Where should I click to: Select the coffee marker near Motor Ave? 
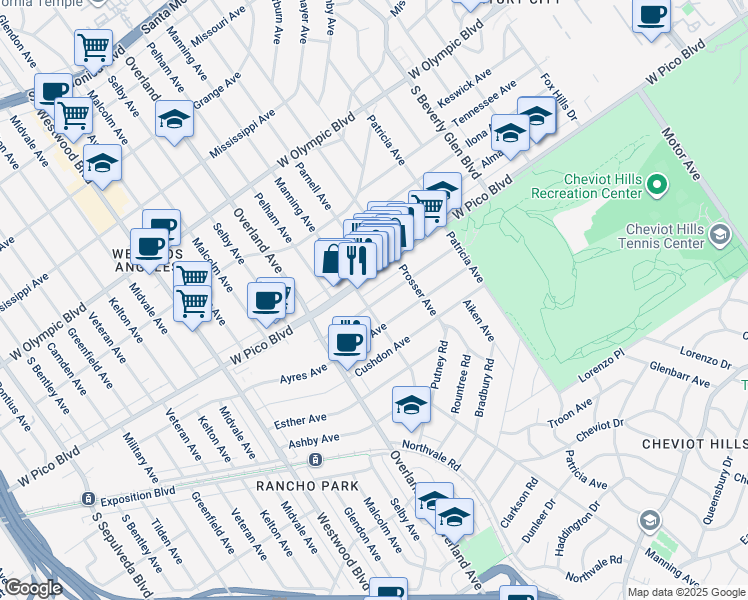(x=651, y=16)
